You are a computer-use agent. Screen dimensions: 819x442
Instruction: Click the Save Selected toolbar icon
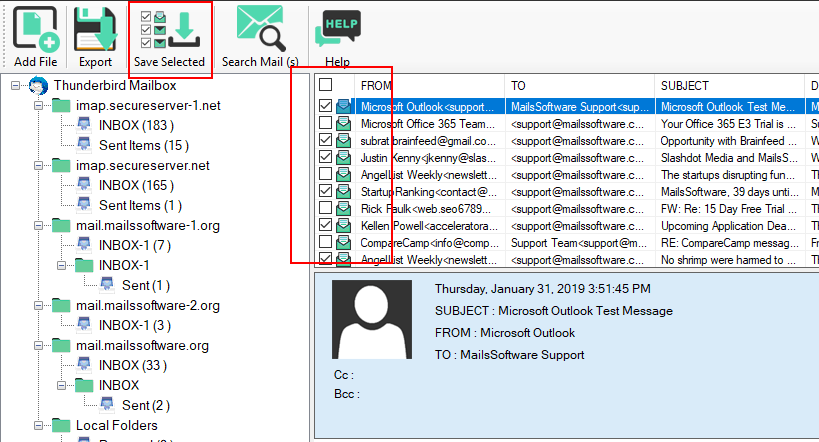tap(170, 30)
